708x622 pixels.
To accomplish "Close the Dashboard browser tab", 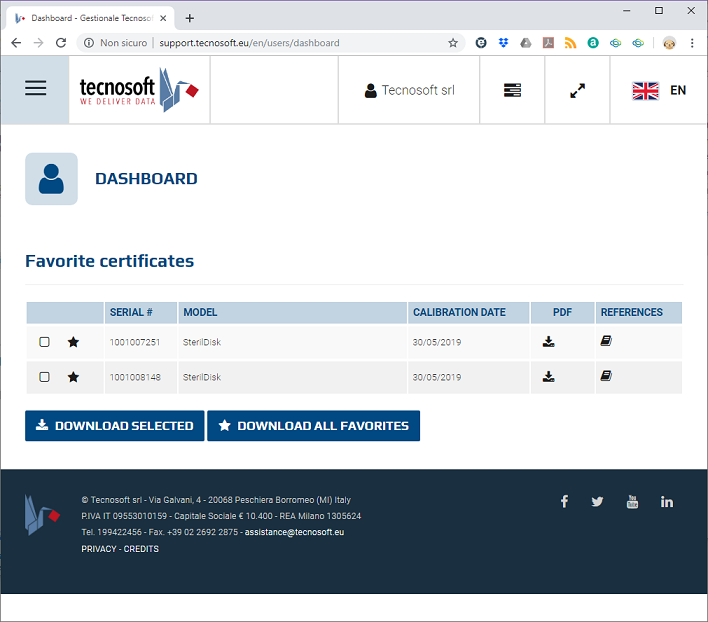I will click(x=163, y=18).
